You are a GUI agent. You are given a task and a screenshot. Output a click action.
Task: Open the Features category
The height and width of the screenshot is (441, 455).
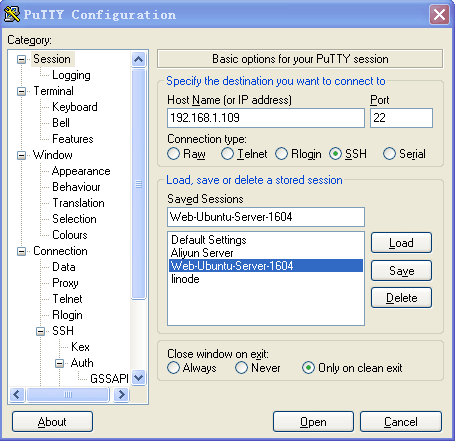tap(73, 139)
